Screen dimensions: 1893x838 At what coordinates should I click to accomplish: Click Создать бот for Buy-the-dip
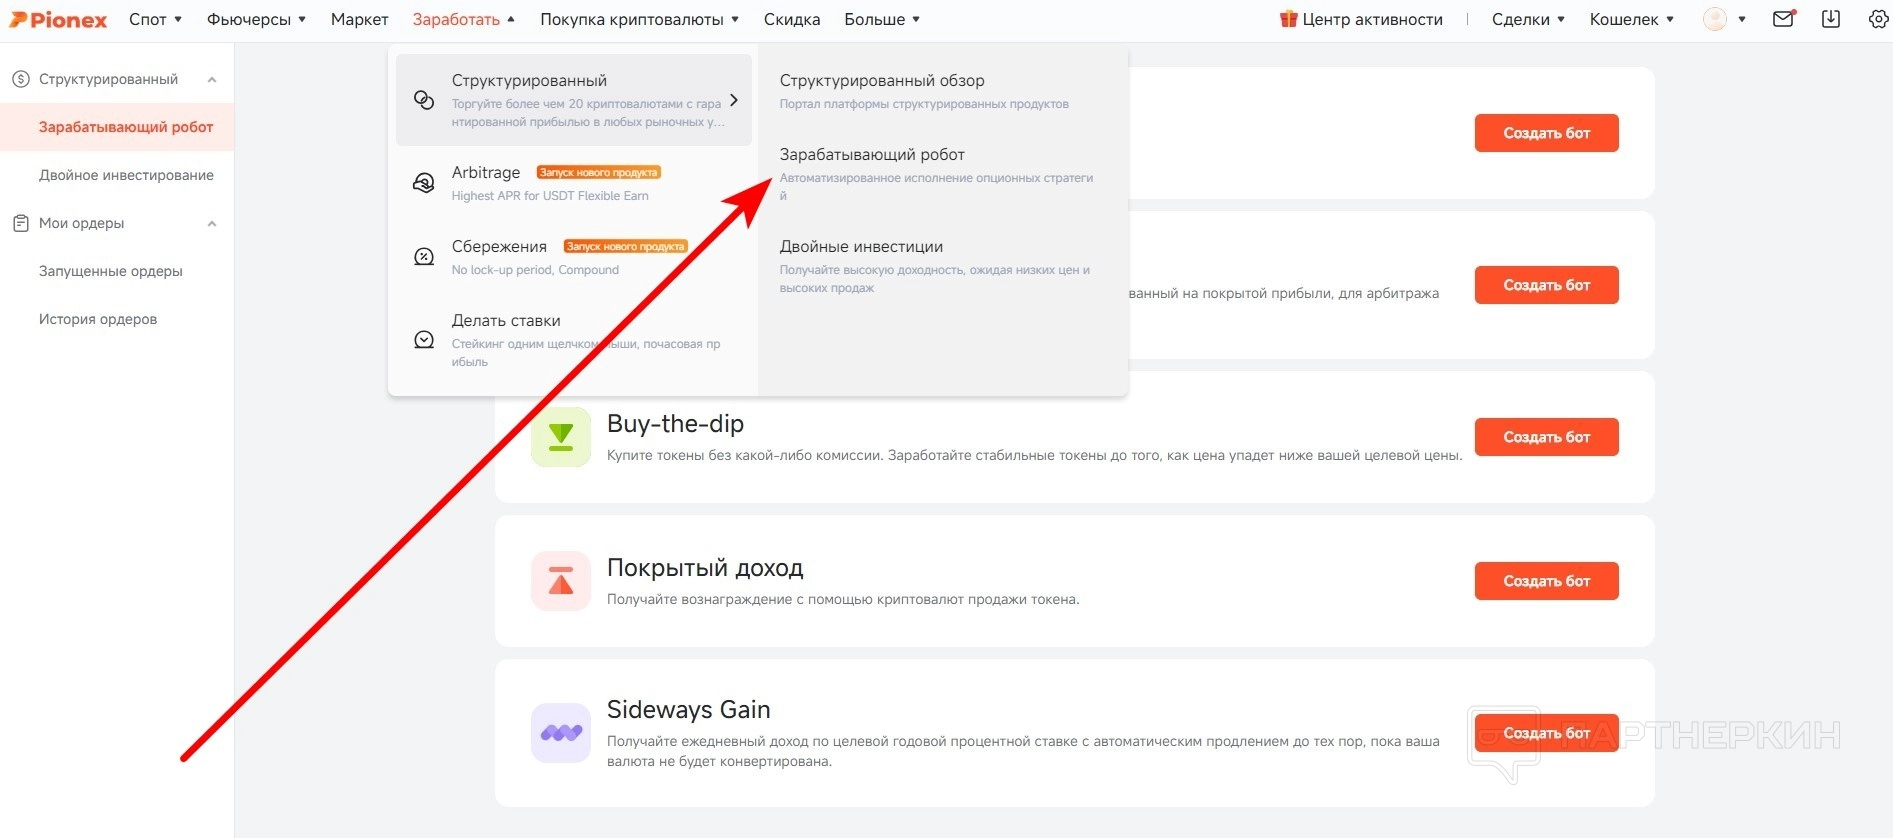[x=1546, y=437]
